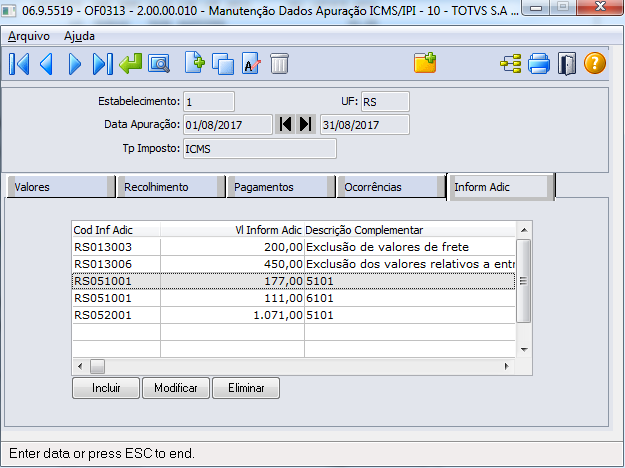Click horizontal scroll left arrow
This screenshot has width=625, height=468.
(80, 366)
